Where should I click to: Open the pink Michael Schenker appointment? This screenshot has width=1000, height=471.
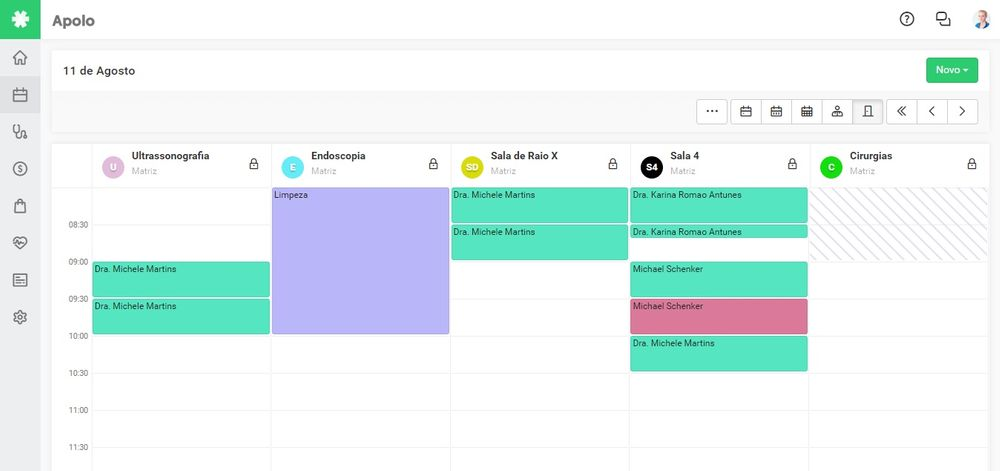(718, 316)
